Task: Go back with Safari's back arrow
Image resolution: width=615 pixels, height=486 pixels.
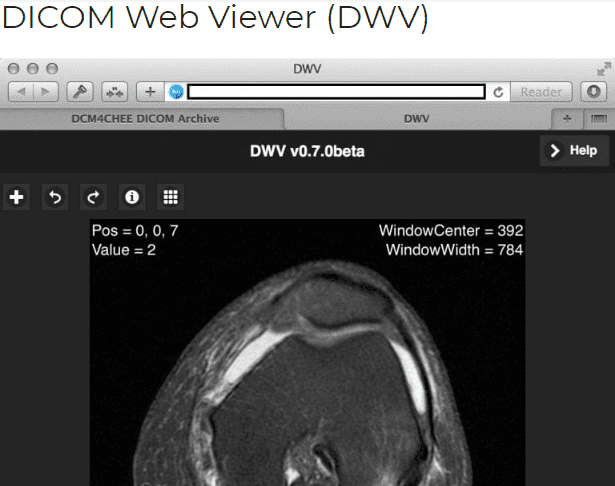Action: (x=21, y=92)
